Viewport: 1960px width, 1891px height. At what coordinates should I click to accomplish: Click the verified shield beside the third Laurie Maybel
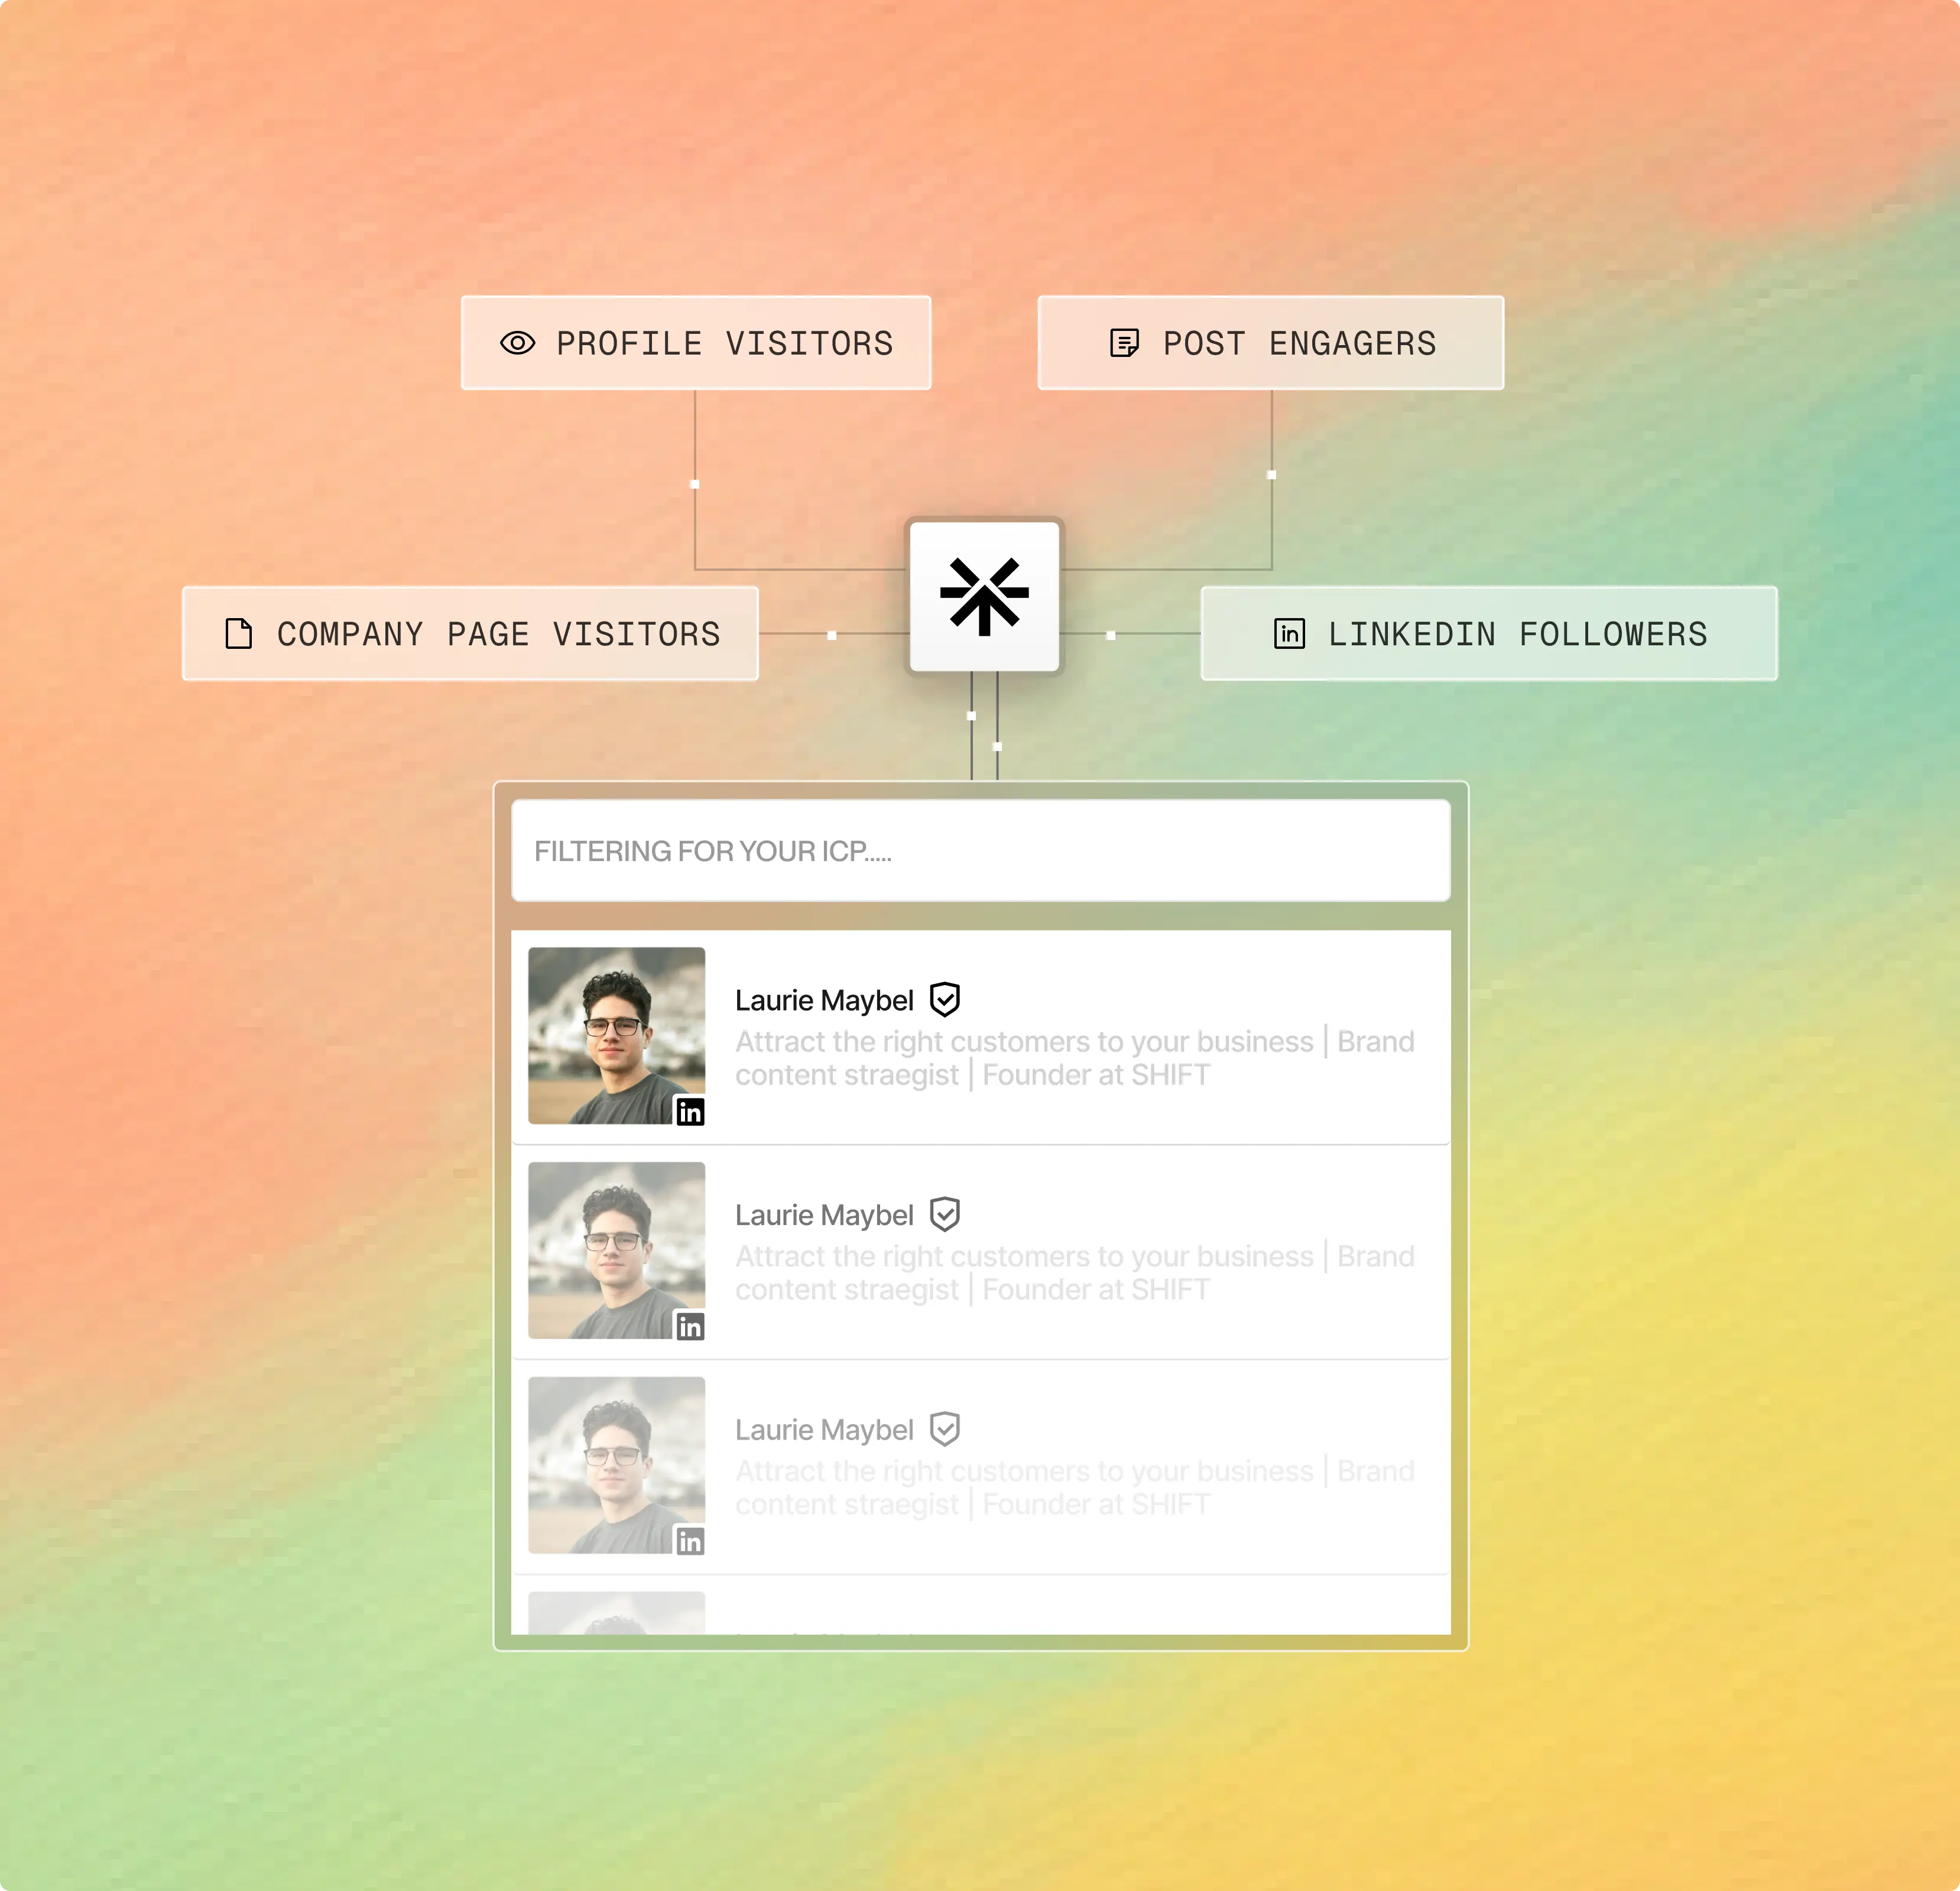tap(945, 1429)
